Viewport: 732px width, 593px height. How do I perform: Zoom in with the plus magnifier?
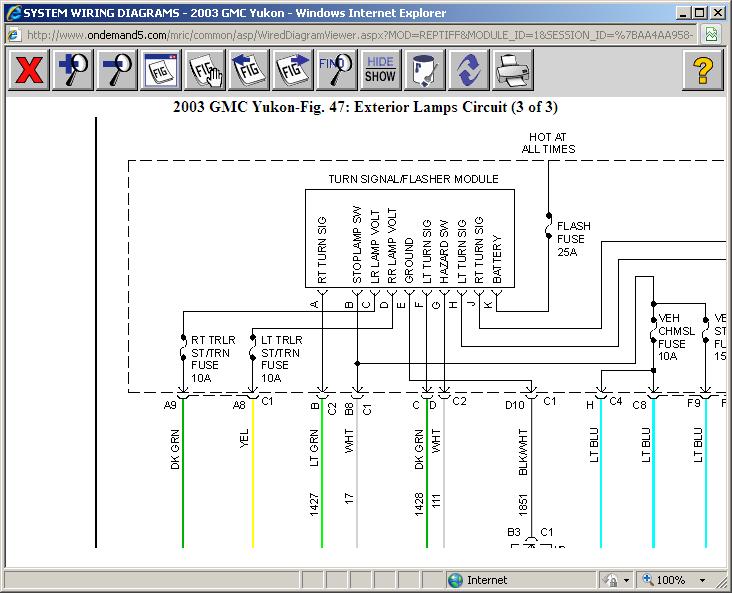pos(73,70)
